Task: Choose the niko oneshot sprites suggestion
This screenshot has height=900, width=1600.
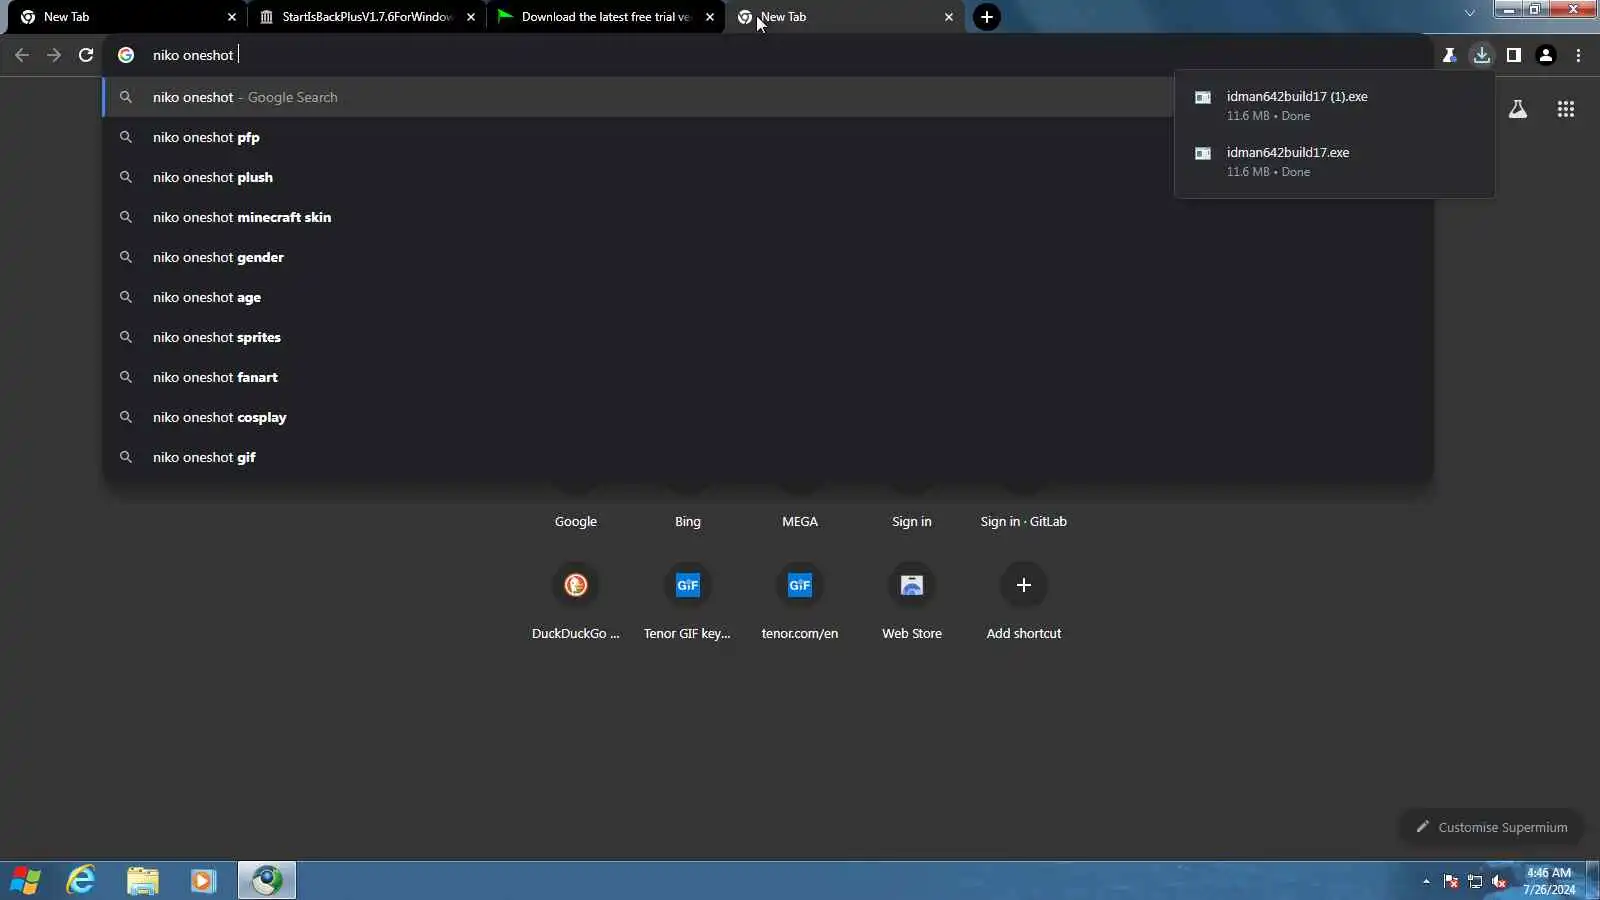Action: pos(768,337)
